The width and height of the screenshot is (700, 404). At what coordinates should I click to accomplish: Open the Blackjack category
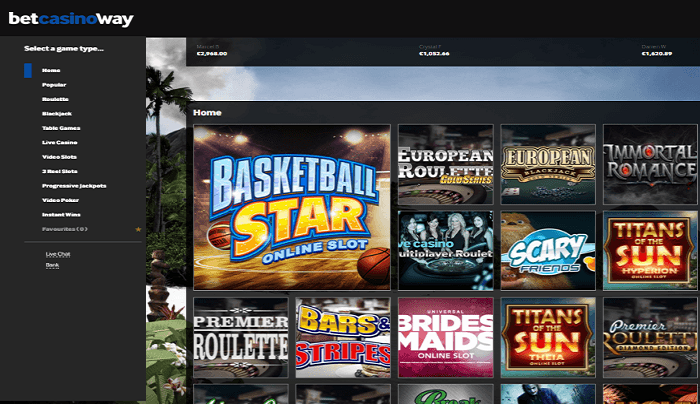(x=57, y=113)
